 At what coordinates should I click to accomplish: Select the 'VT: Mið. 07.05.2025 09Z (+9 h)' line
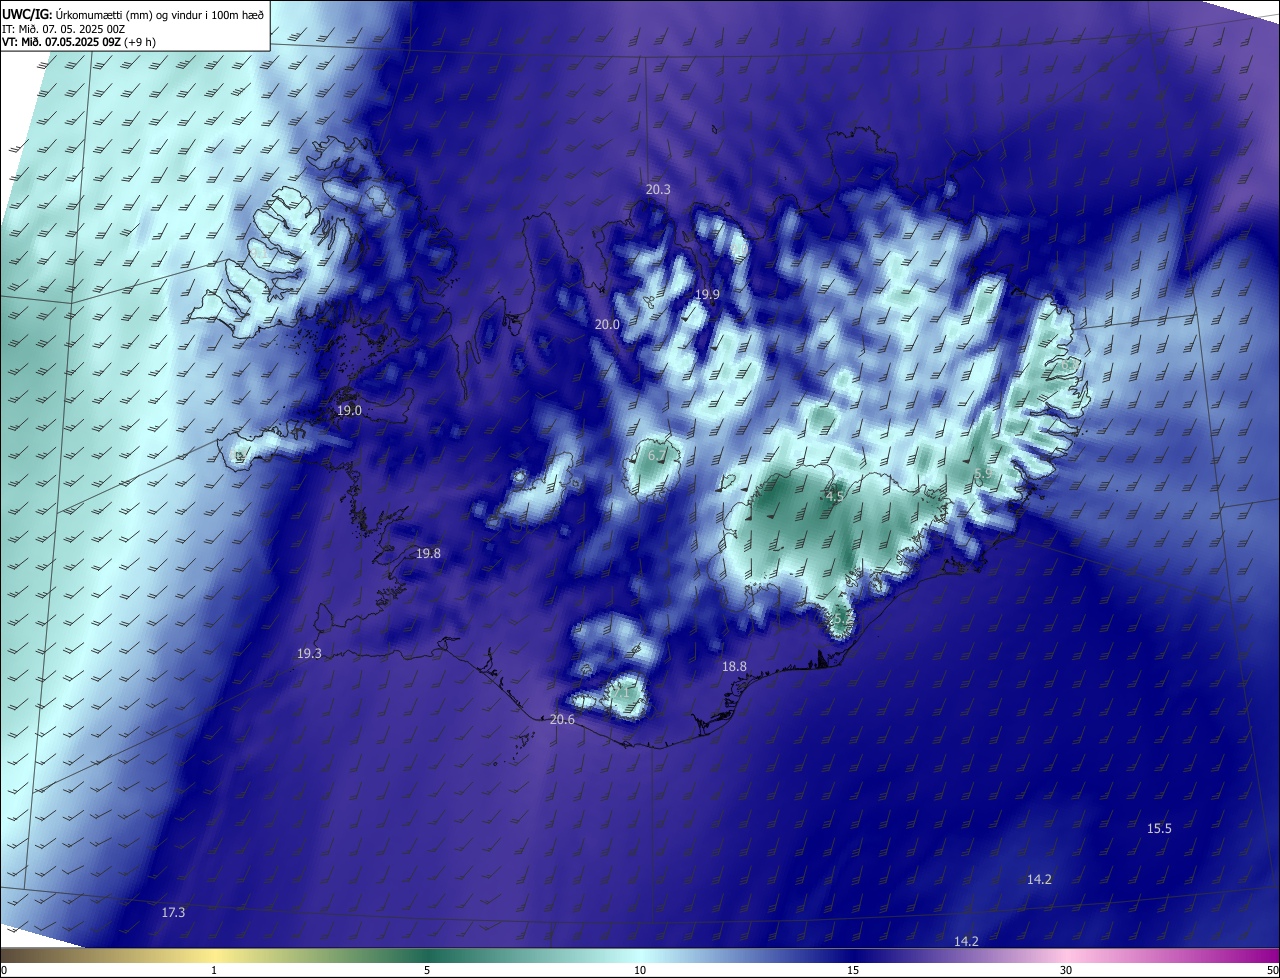coord(78,42)
